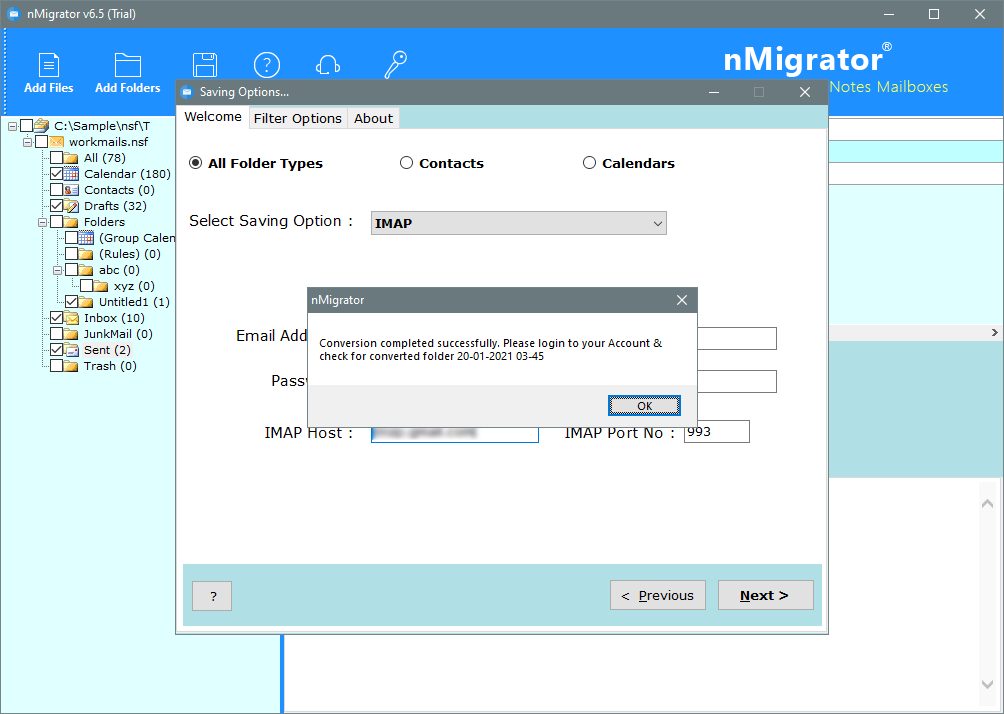Click the Calendar folder icon in tree
This screenshot has height=714, width=1004.
pyautogui.click(x=71, y=174)
